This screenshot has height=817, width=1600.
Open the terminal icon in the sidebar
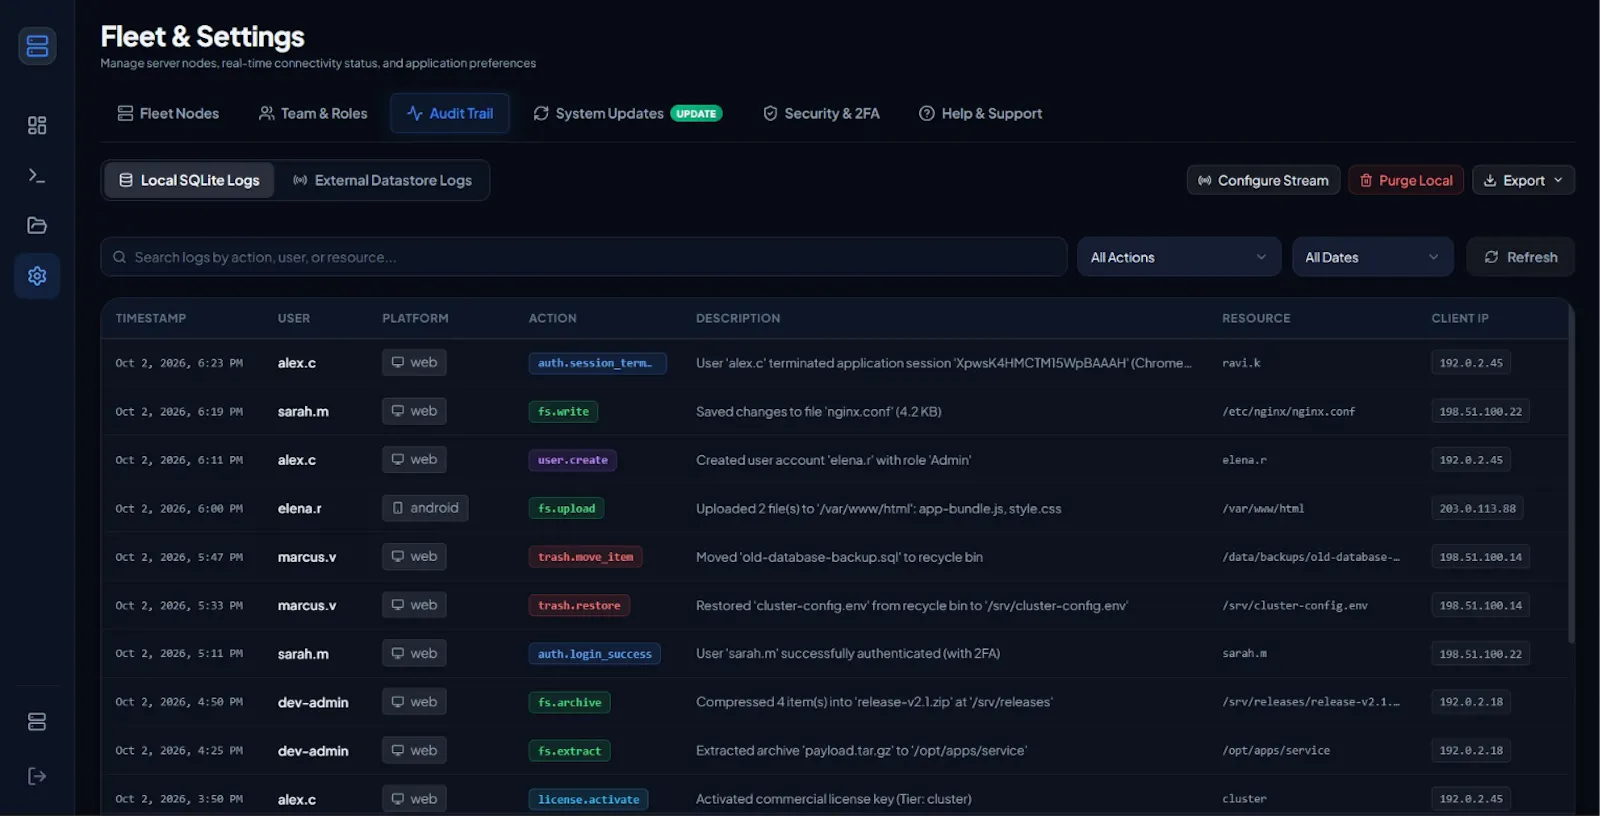37,175
